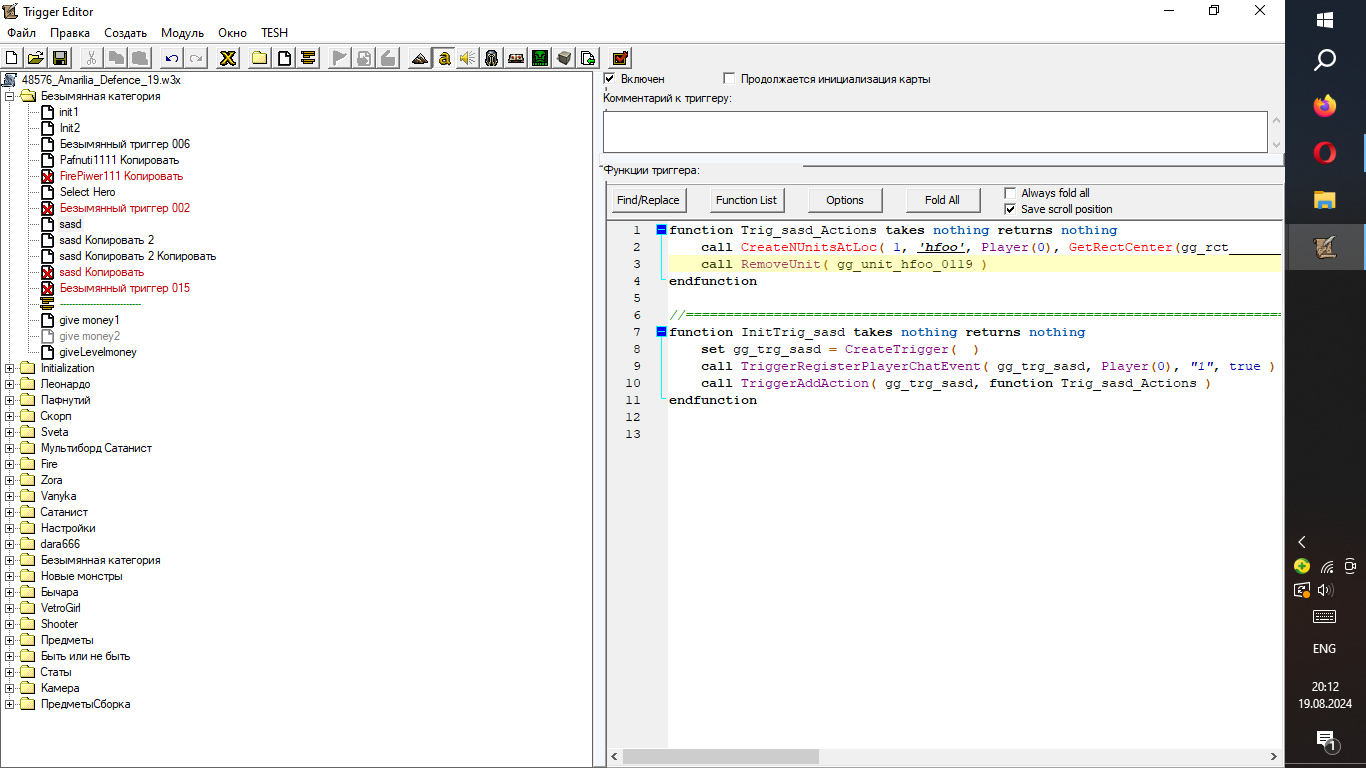Screen dimensions: 1366x768
Task: Collapse the first Безымянная категория folder
Action: pos(10,96)
